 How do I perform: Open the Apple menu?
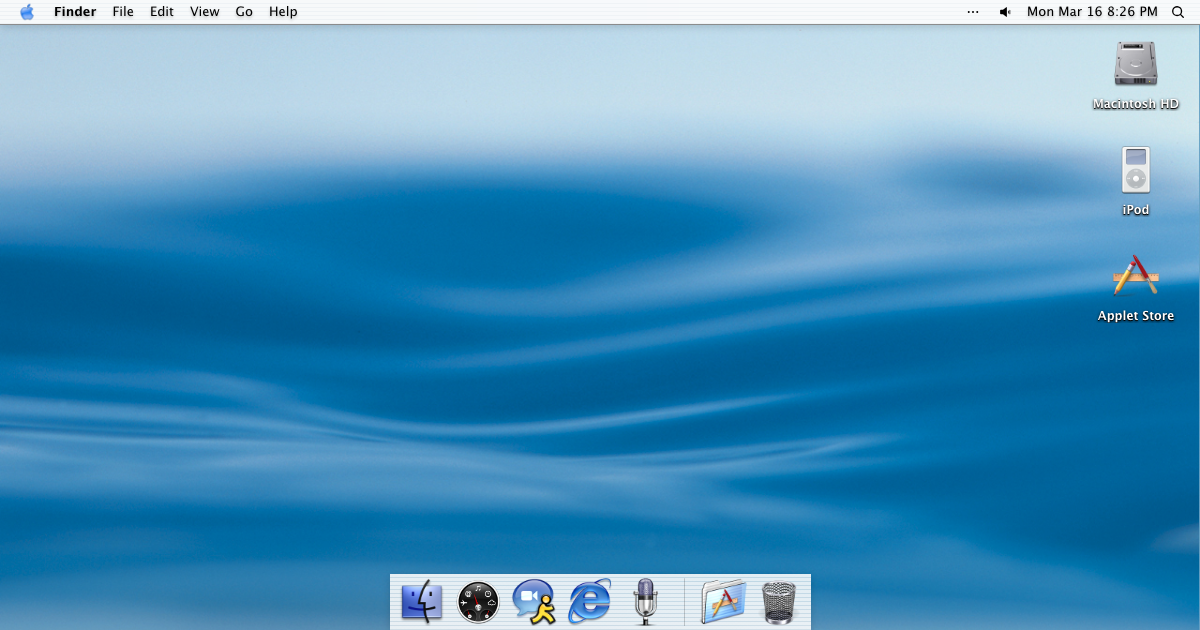pos(27,12)
